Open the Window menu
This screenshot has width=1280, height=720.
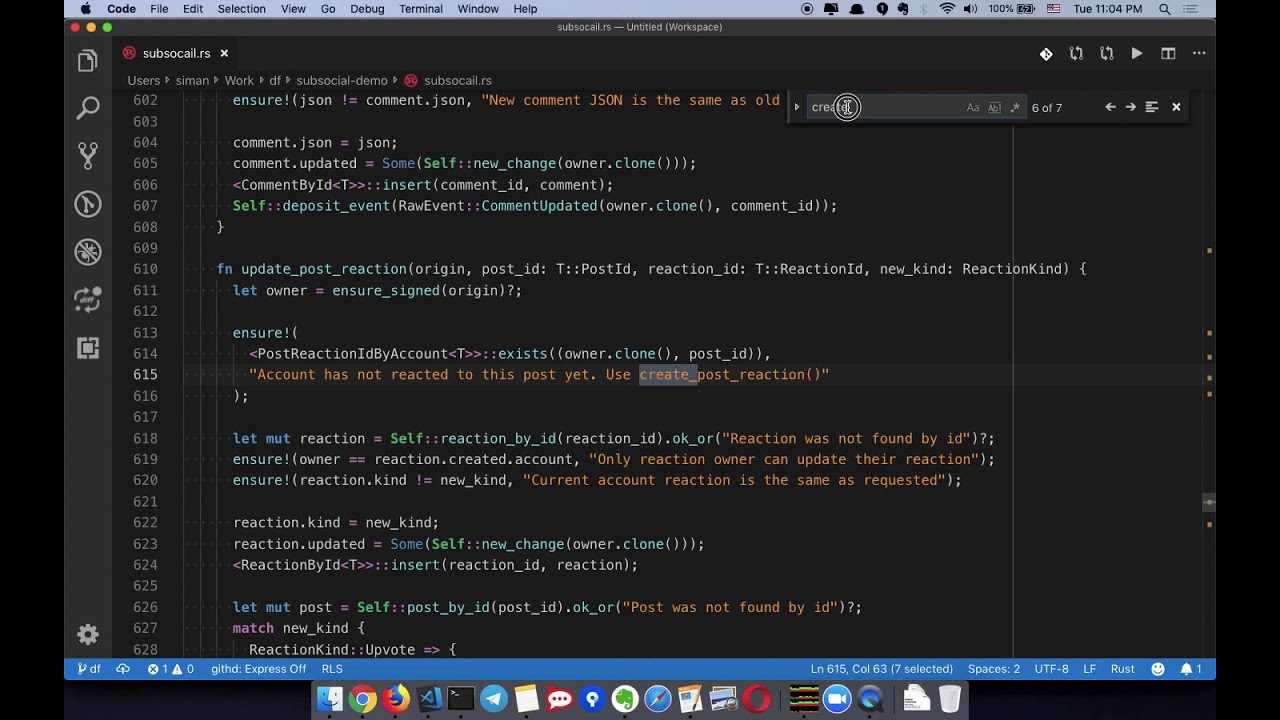478,9
